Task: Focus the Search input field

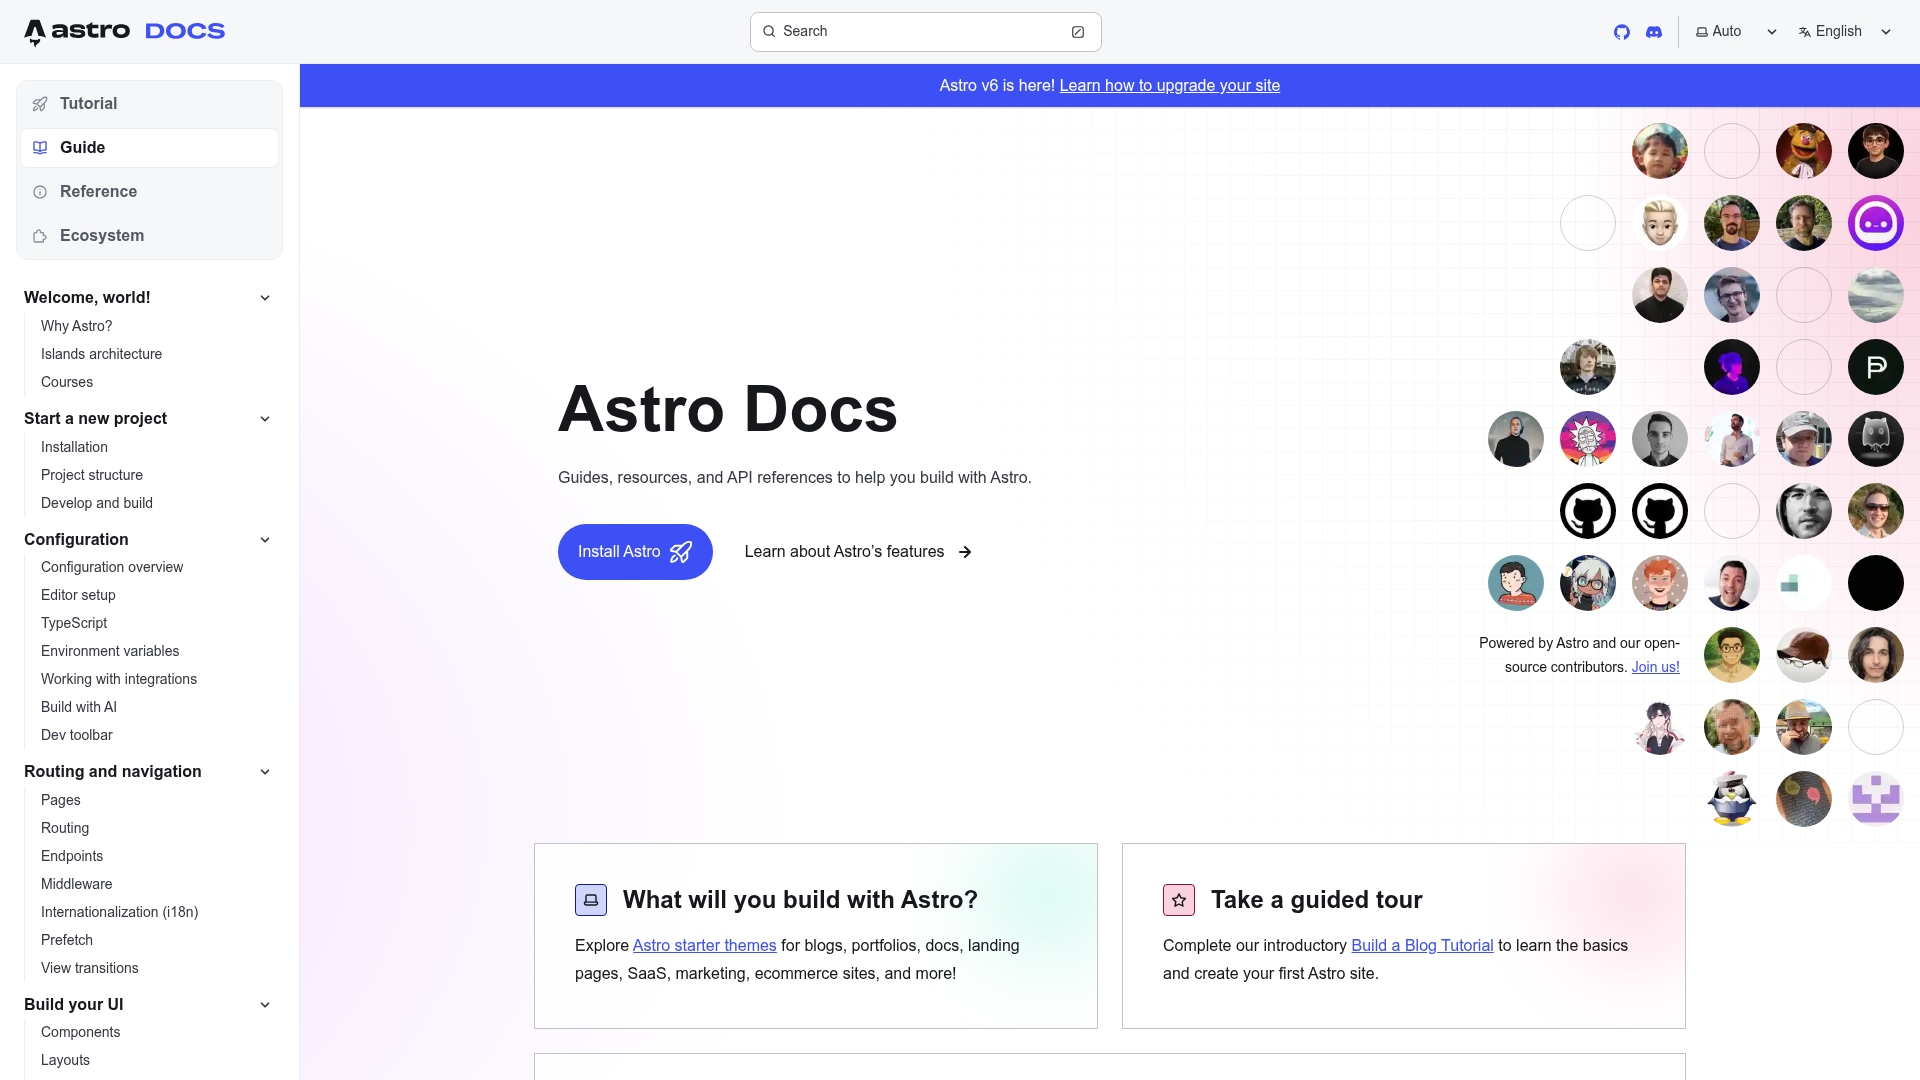Action: pyautogui.click(x=926, y=32)
